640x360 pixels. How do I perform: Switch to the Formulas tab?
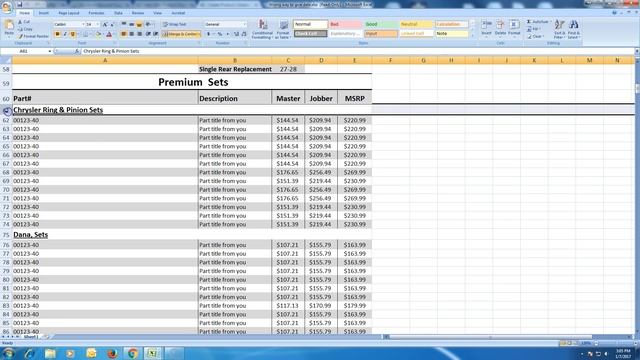point(96,13)
